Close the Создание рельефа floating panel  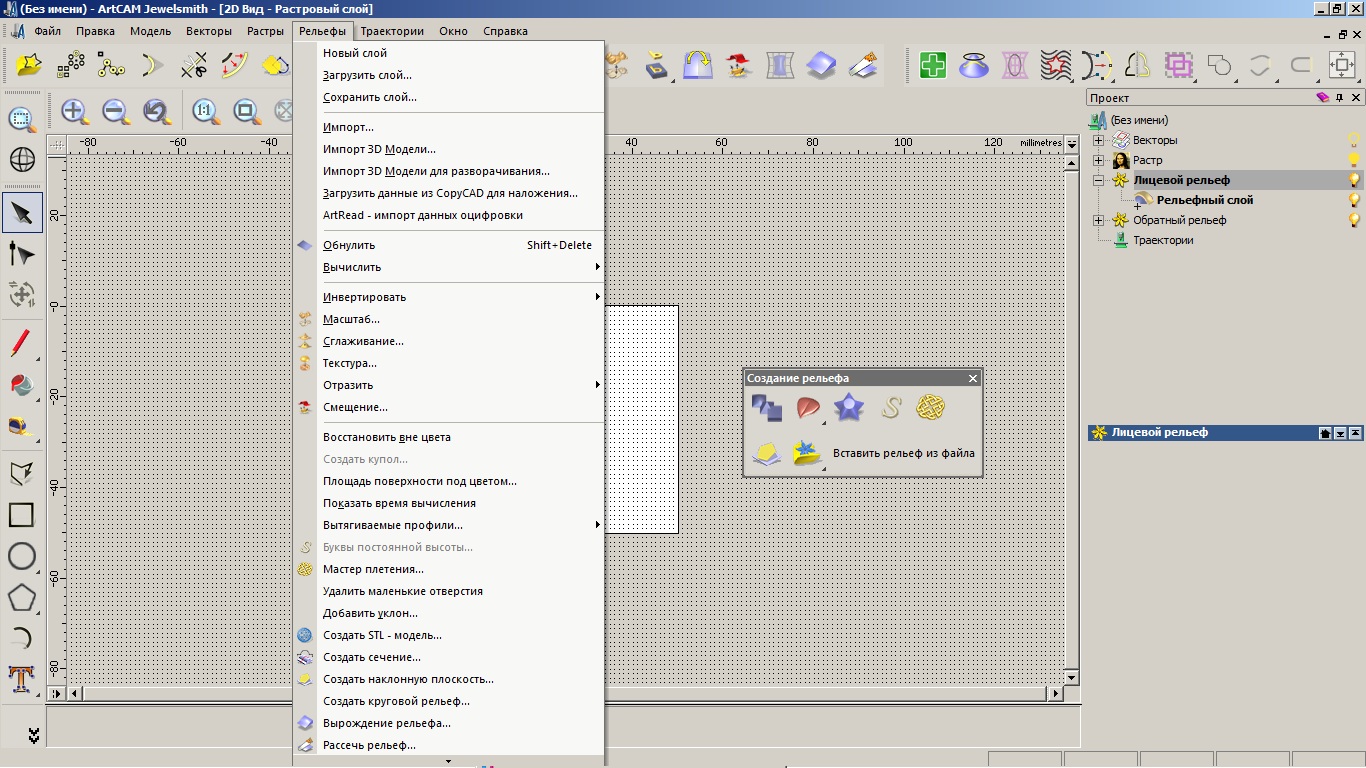973,379
